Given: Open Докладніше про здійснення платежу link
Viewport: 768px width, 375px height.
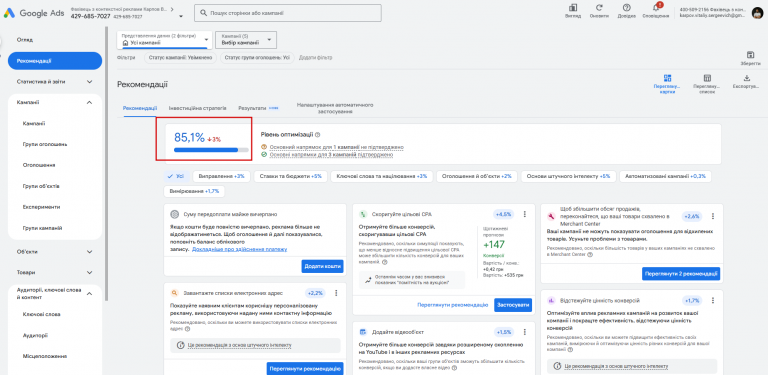Looking at the screenshot, I should [240, 249].
